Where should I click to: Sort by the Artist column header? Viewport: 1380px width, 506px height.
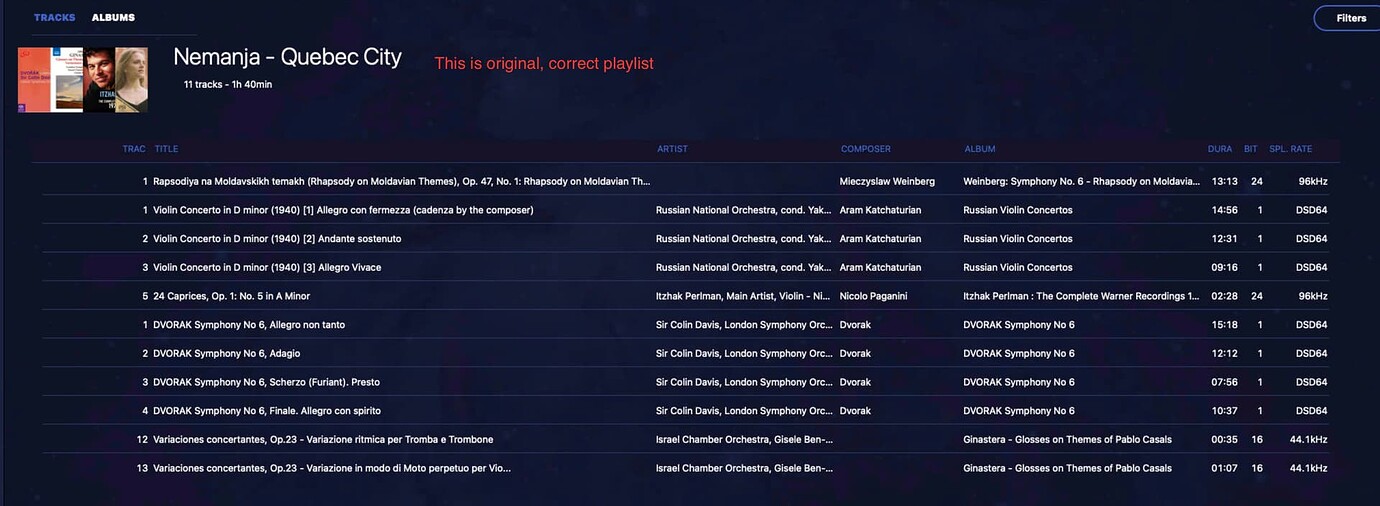[x=672, y=149]
